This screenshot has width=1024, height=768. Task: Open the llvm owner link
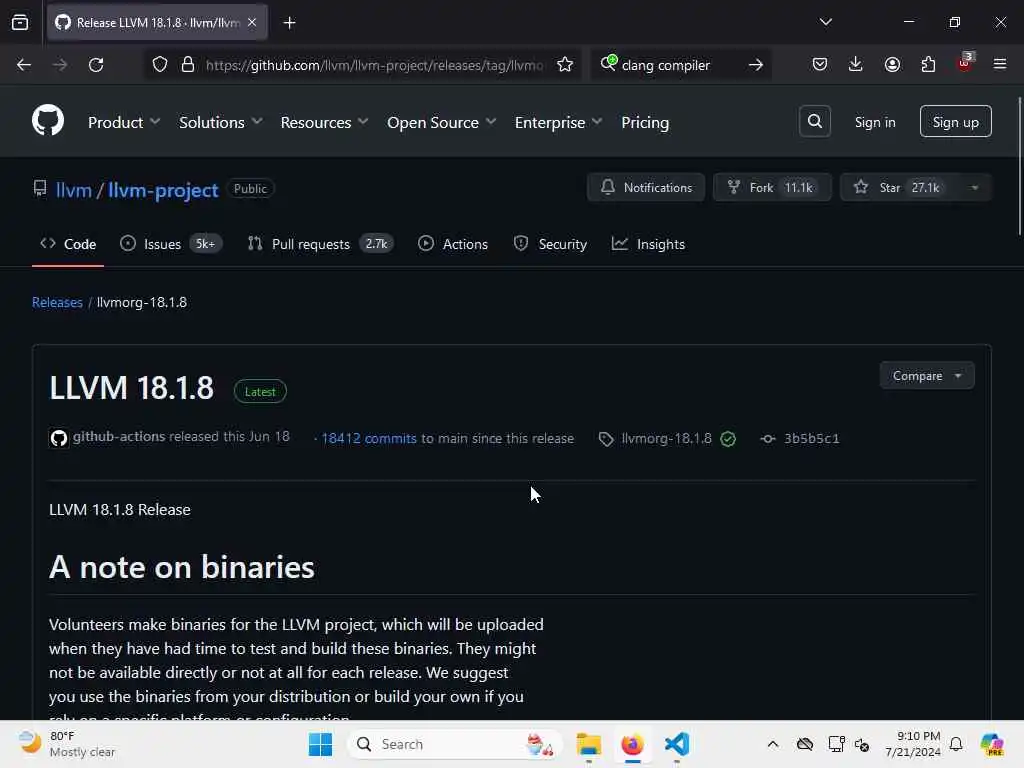click(74, 190)
